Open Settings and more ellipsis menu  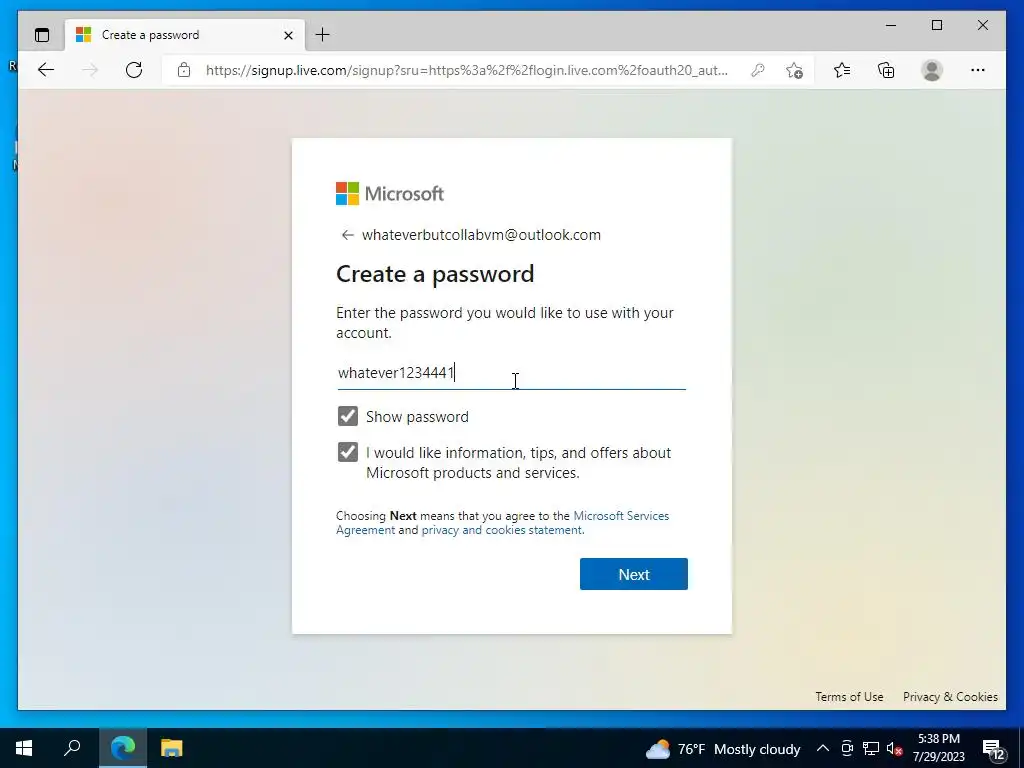coord(978,70)
